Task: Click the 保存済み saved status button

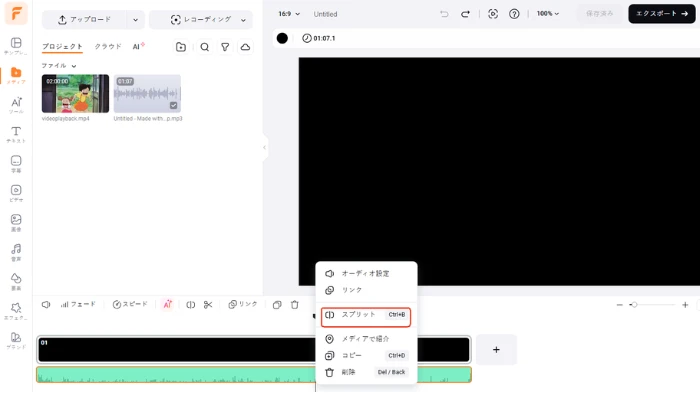Action: pos(600,14)
